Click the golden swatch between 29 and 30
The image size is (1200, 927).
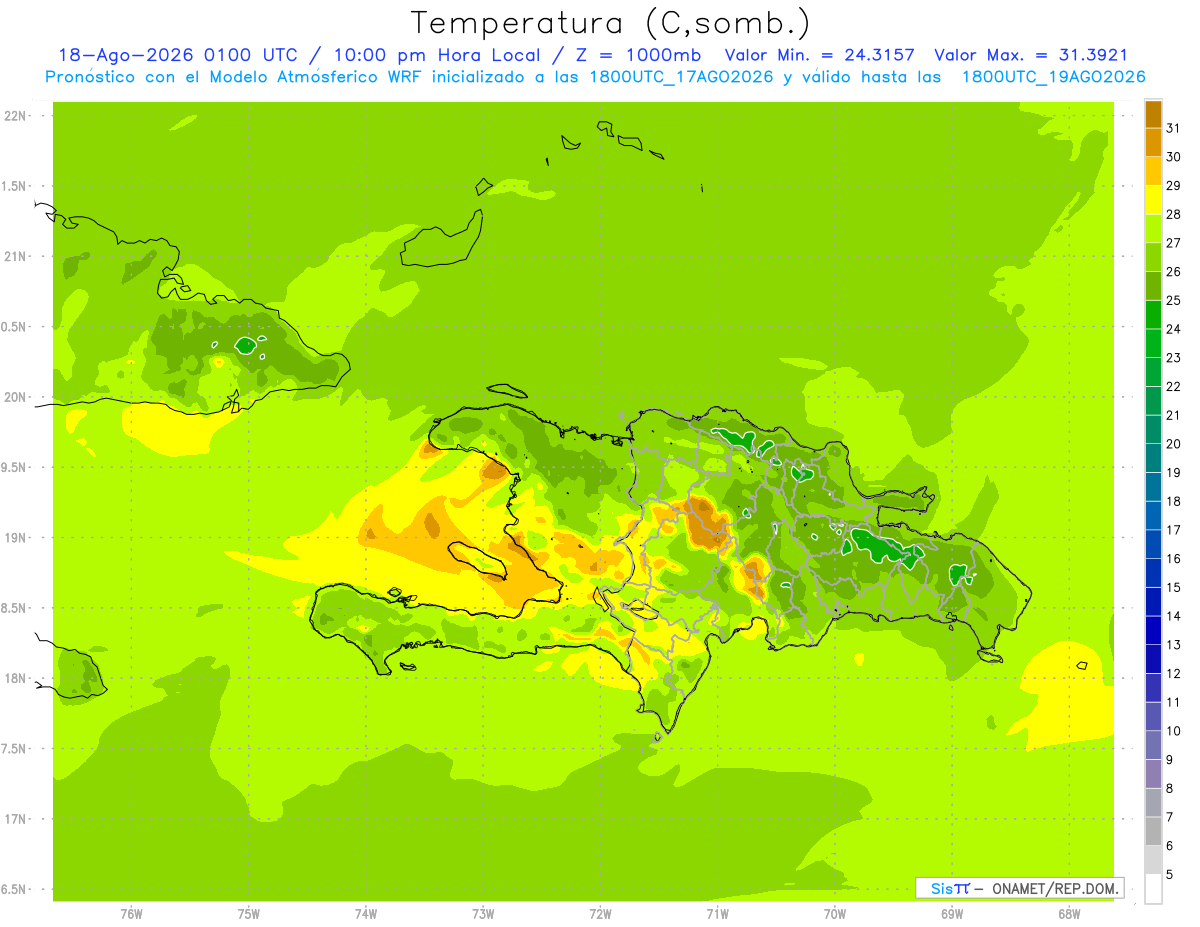coord(1153,171)
